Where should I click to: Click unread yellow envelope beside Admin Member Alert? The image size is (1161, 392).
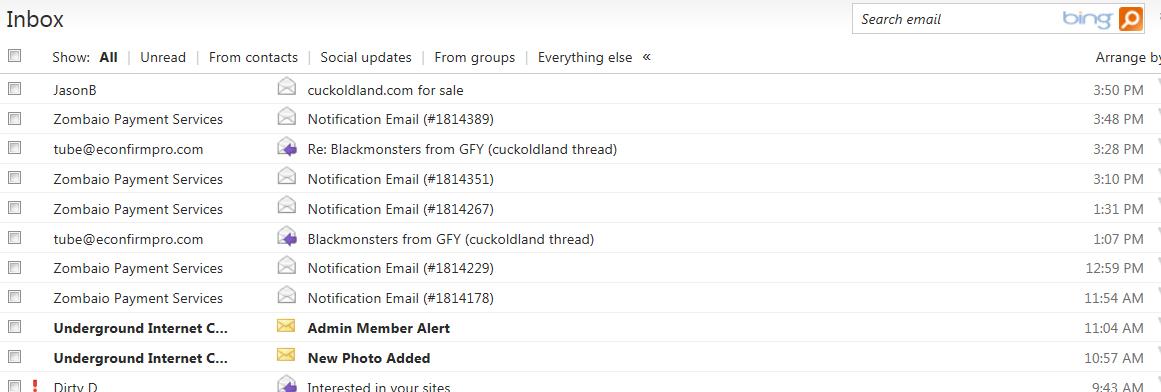click(x=286, y=326)
